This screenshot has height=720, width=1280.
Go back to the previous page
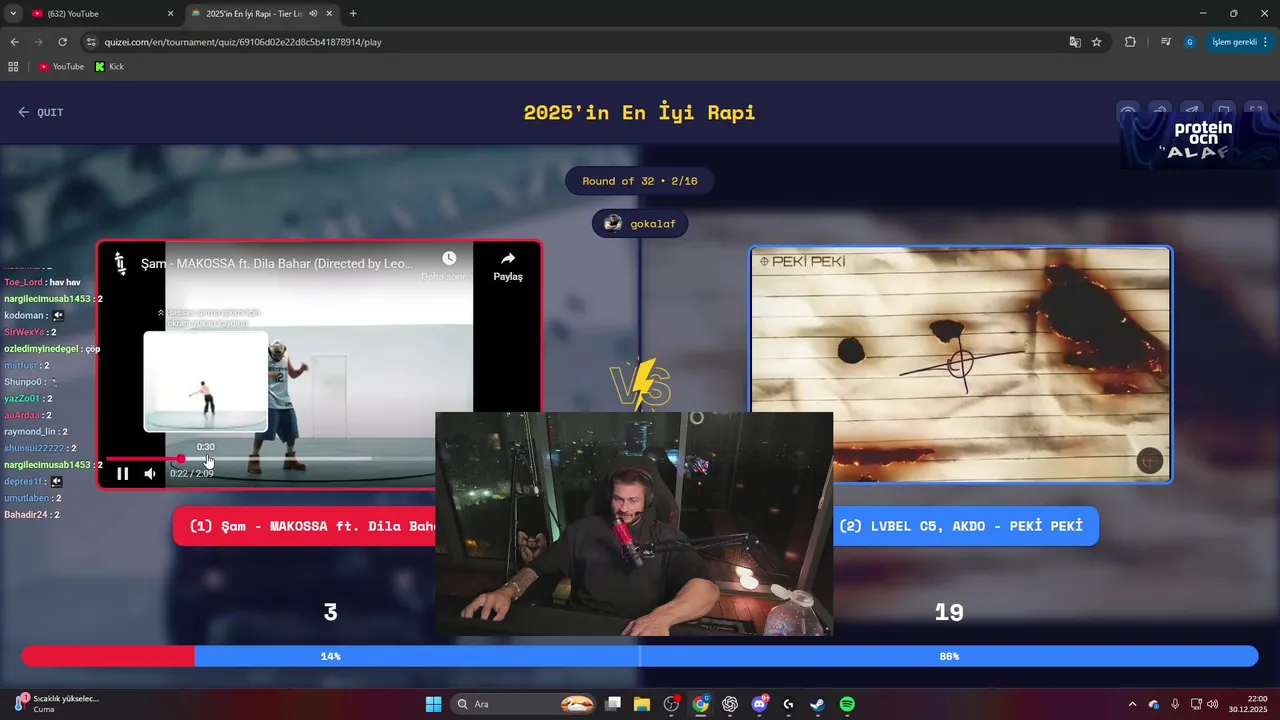coord(14,42)
